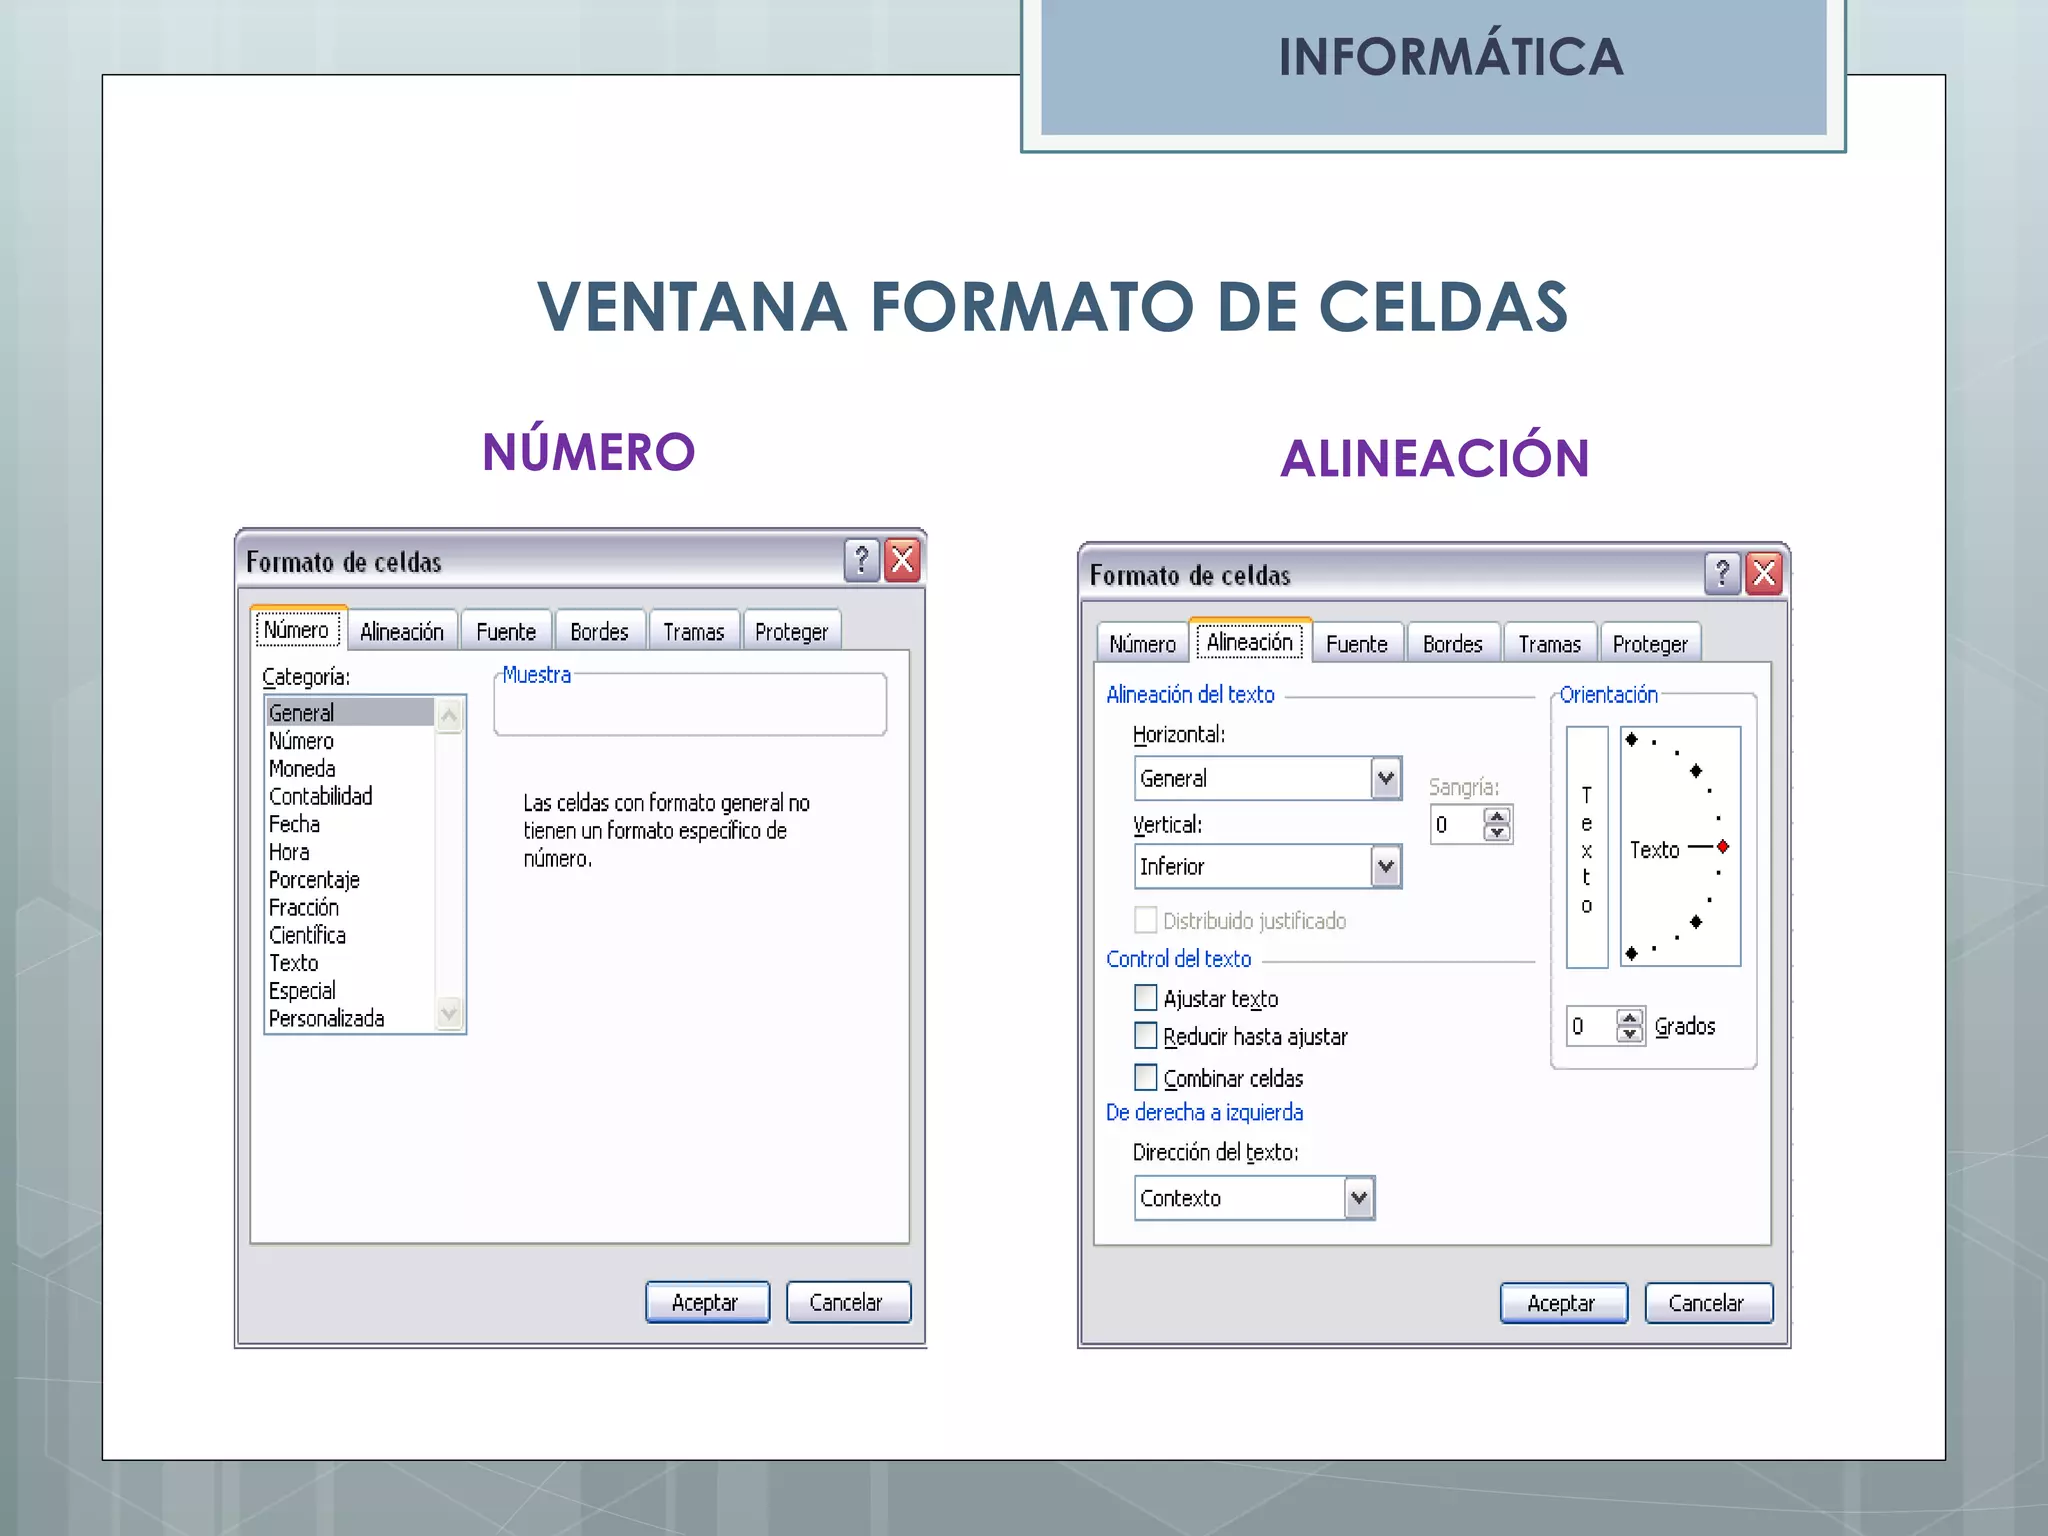
Task: Enable Reducir hasta ajustar checkbox
Action: coord(1146,1036)
